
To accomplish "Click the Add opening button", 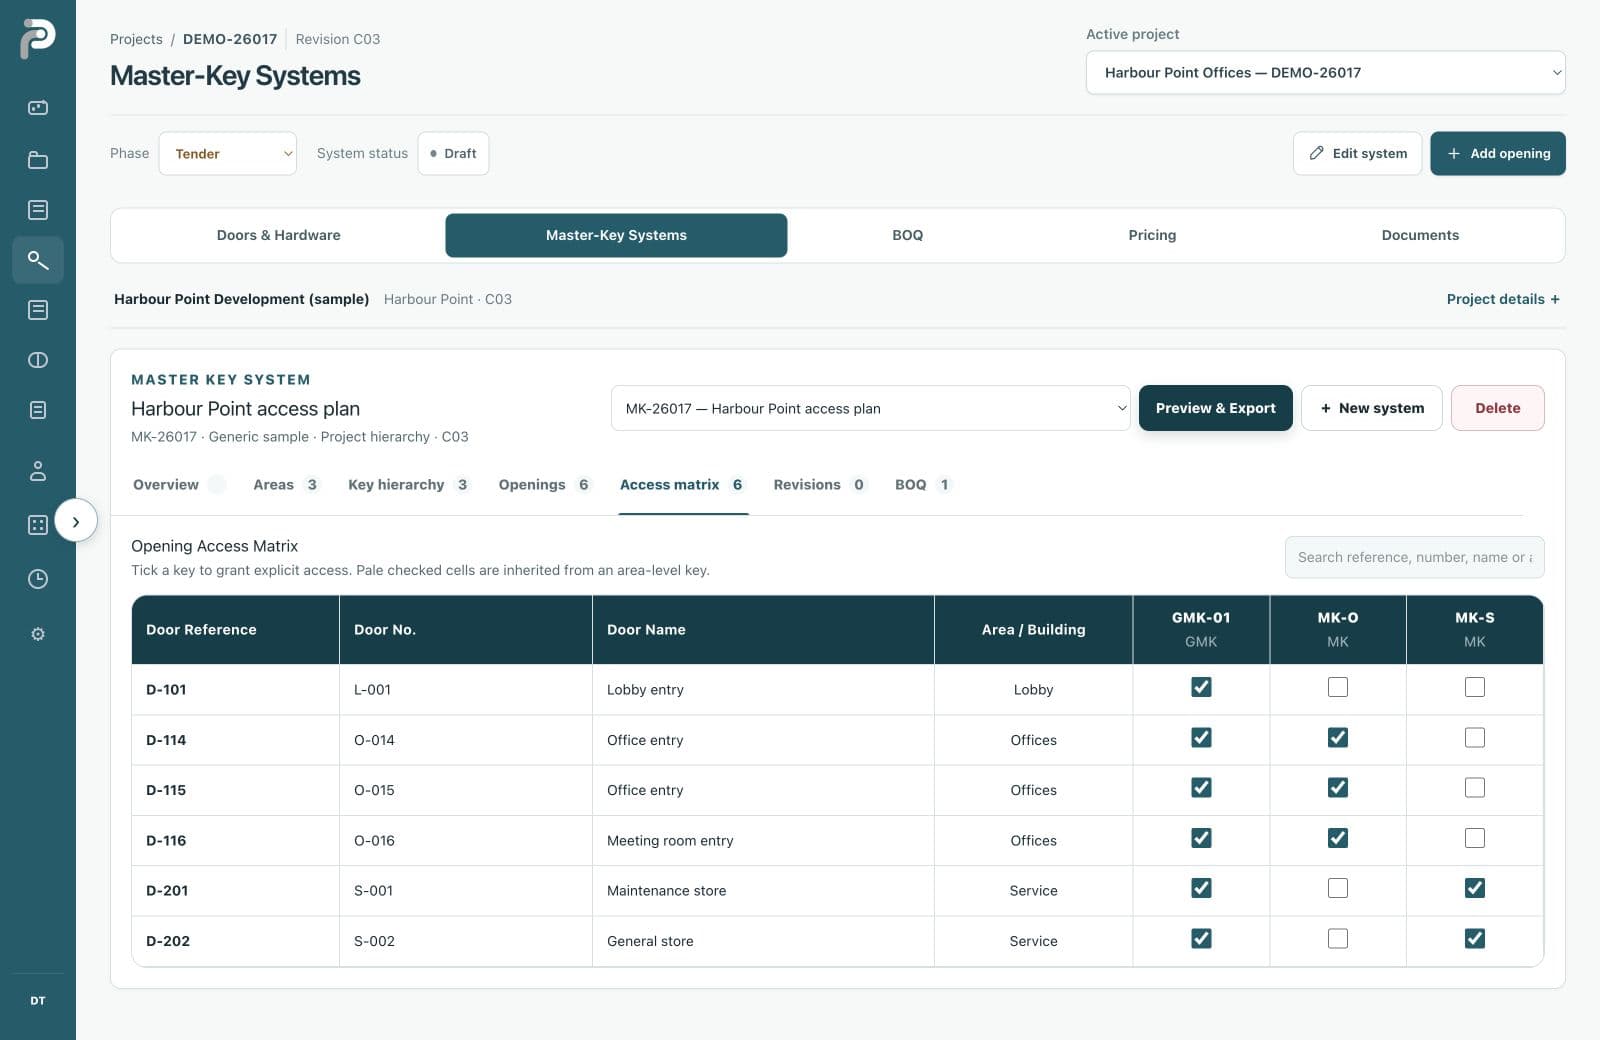I will (x=1498, y=153).
